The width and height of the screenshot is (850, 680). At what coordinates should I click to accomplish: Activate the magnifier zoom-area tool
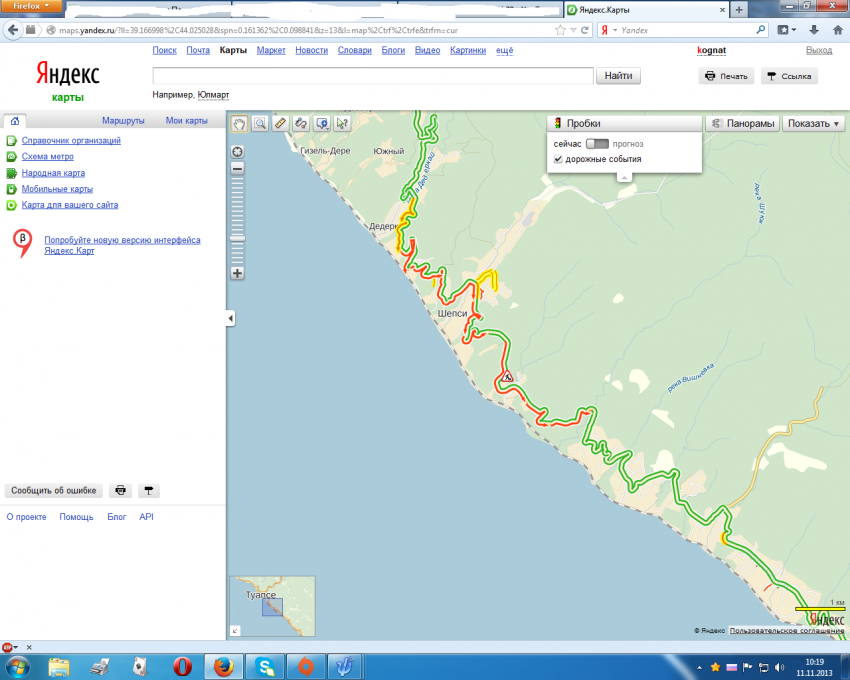click(x=259, y=123)
